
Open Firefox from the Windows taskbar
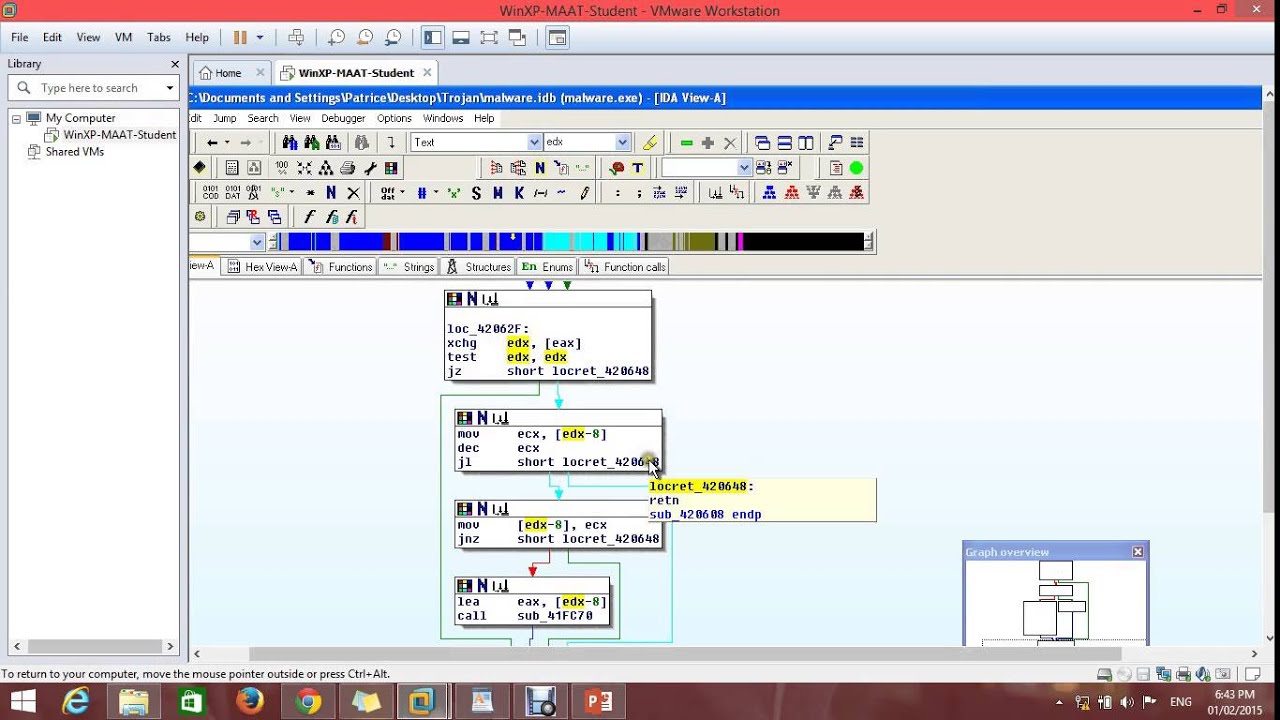(x=250, y=701)
